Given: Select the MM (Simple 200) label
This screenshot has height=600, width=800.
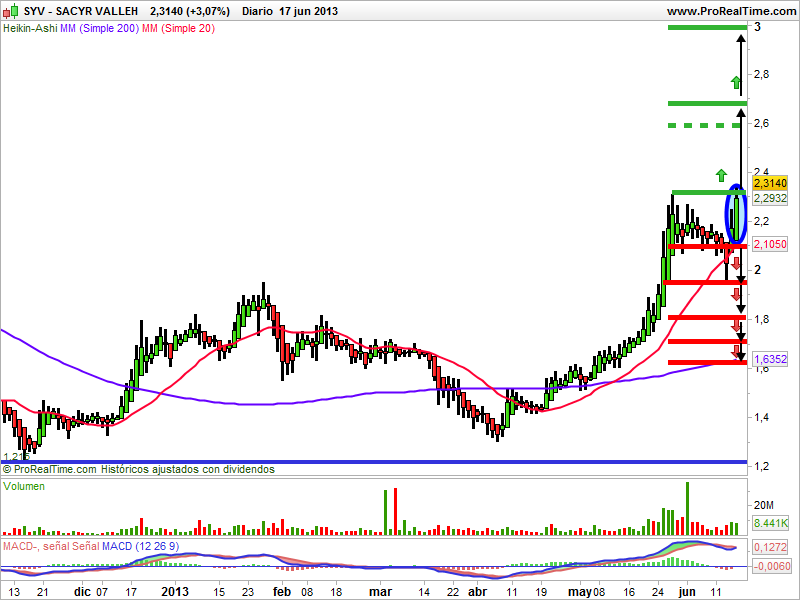Looking at the screenshot, I should click(x=99, y=29).
